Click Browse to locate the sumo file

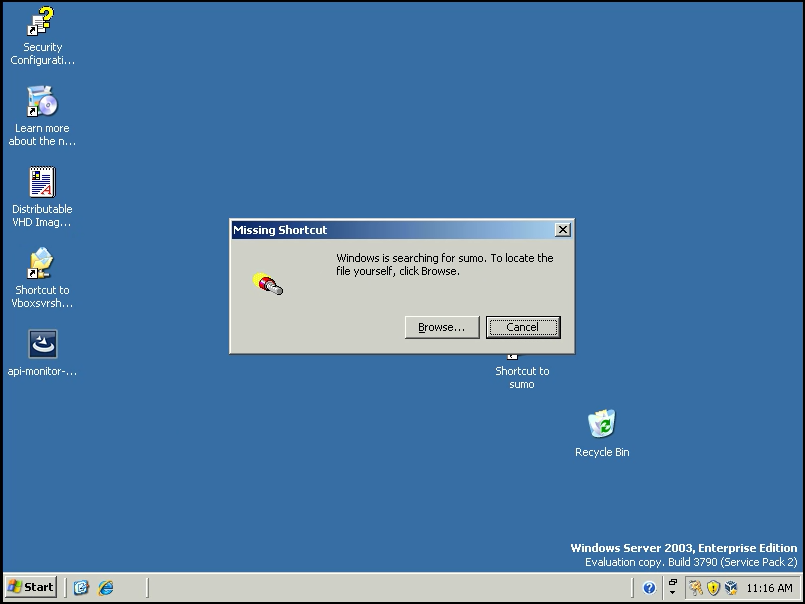tap(441, 327)
